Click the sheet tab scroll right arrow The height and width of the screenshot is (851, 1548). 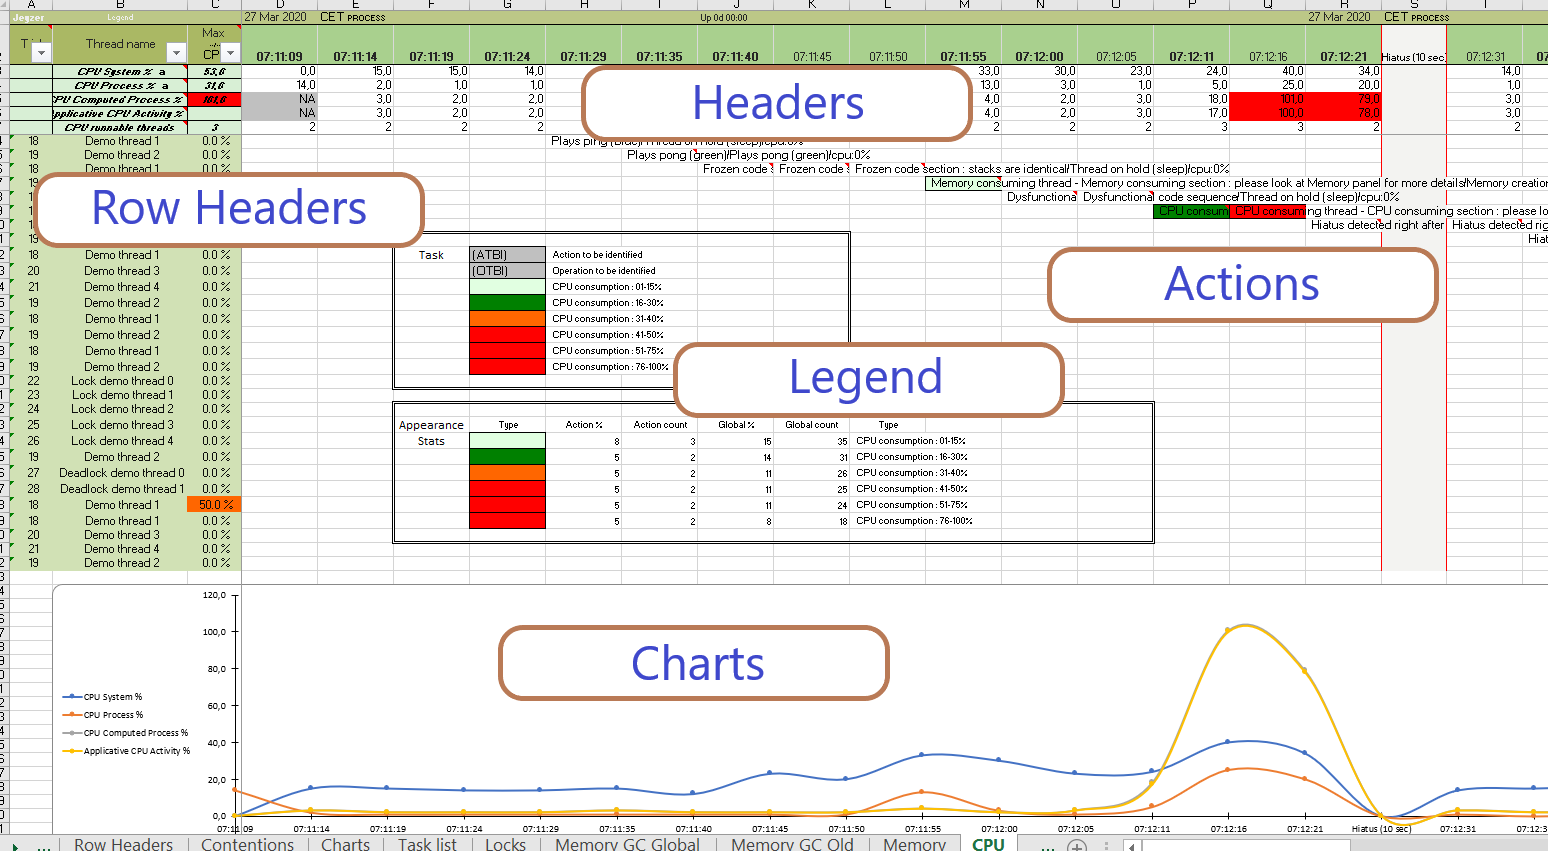click(15, 846)
